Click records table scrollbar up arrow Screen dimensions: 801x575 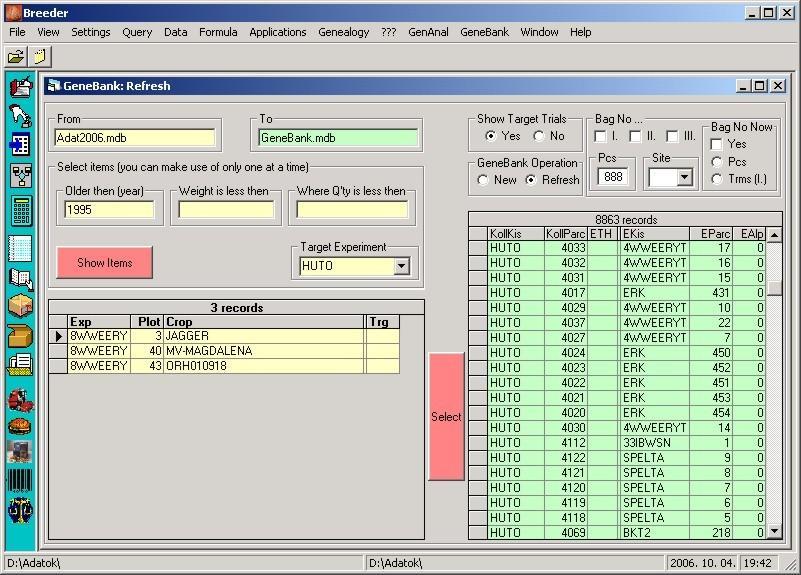point(774,235)
